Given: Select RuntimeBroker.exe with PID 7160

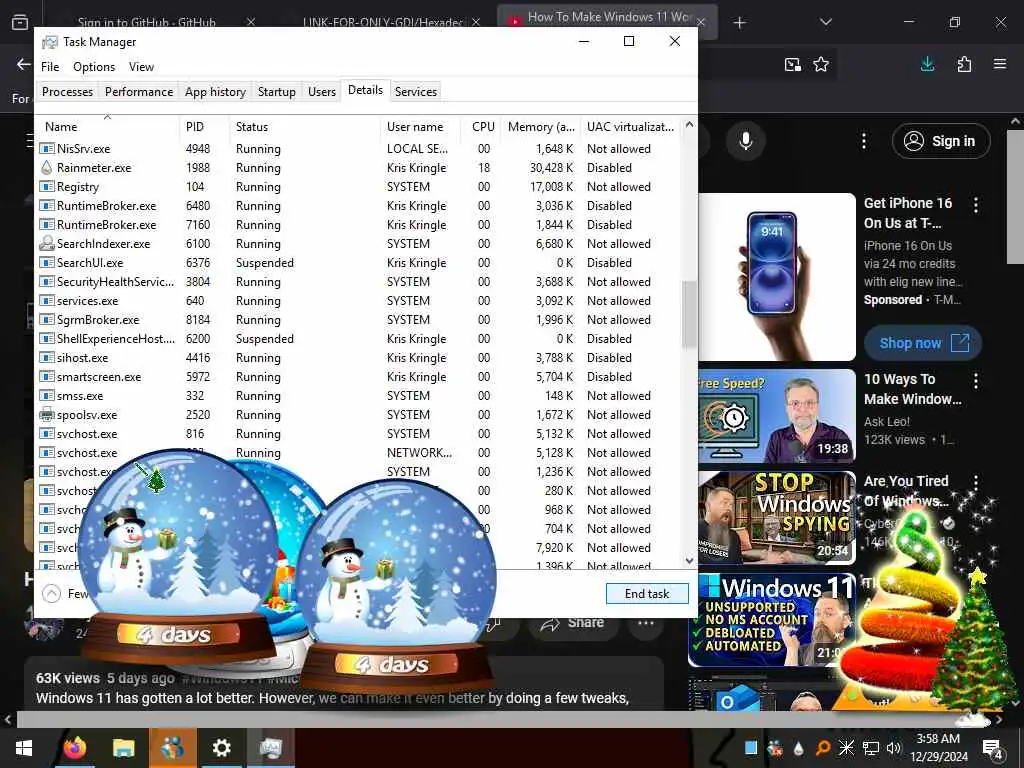Looking at the screenshot, I should [358, 225].
